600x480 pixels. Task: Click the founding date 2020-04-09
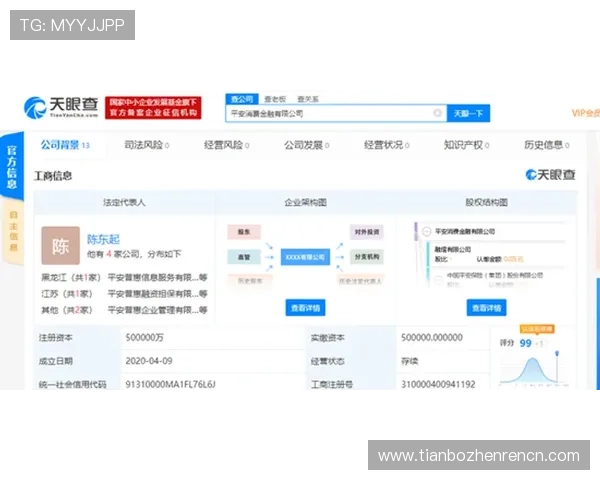(149, 361)
